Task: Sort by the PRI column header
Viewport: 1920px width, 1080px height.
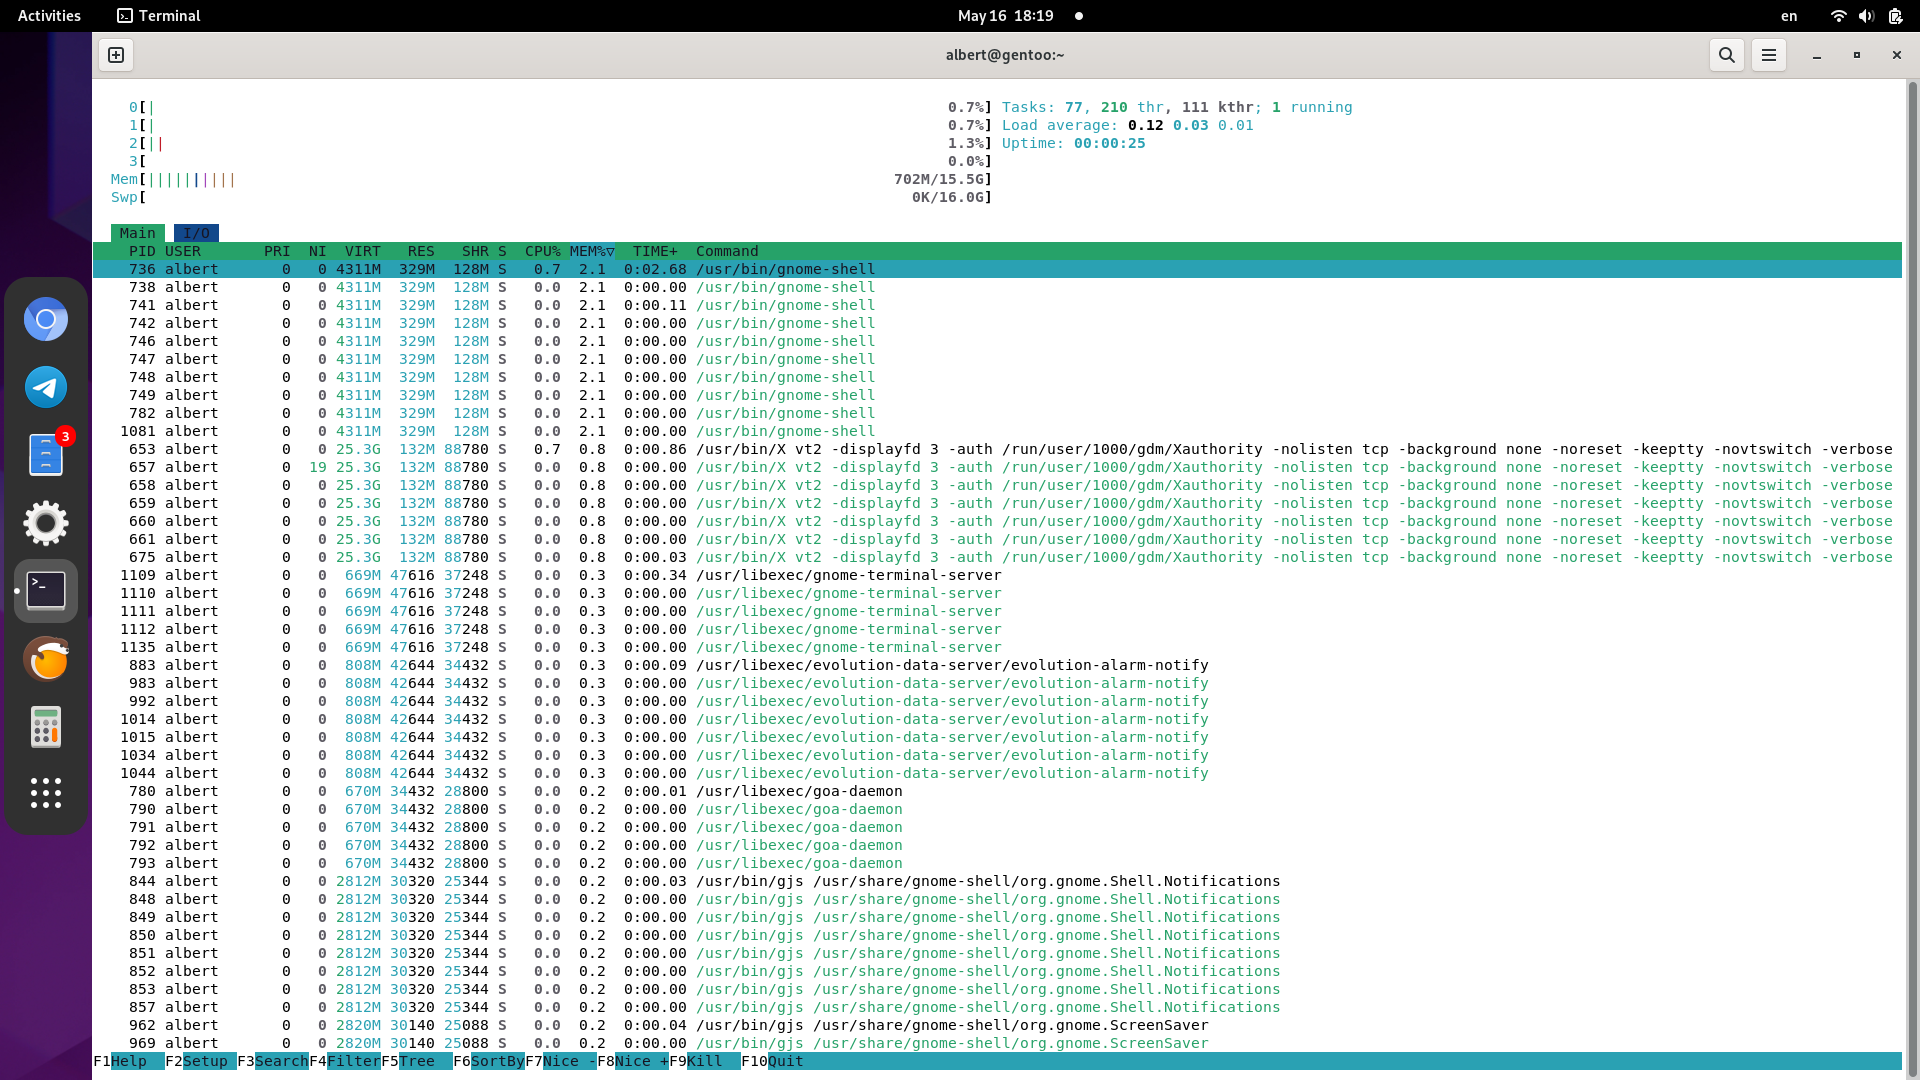Action: click(277, 251)
